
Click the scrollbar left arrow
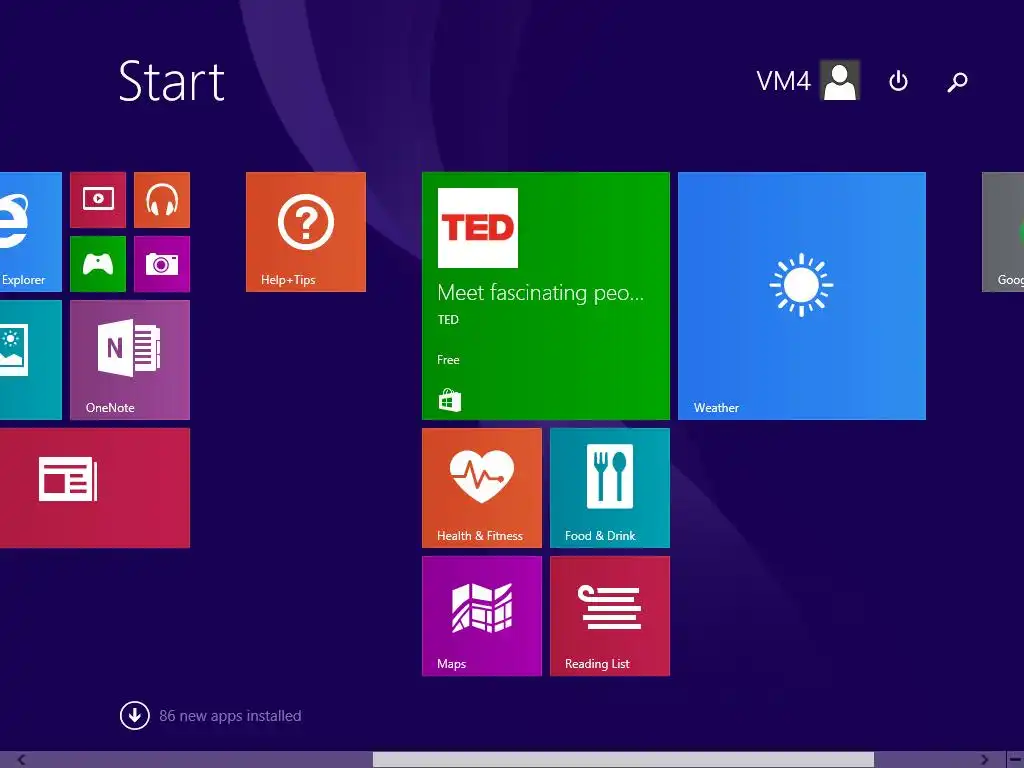(x=22, y=760)
